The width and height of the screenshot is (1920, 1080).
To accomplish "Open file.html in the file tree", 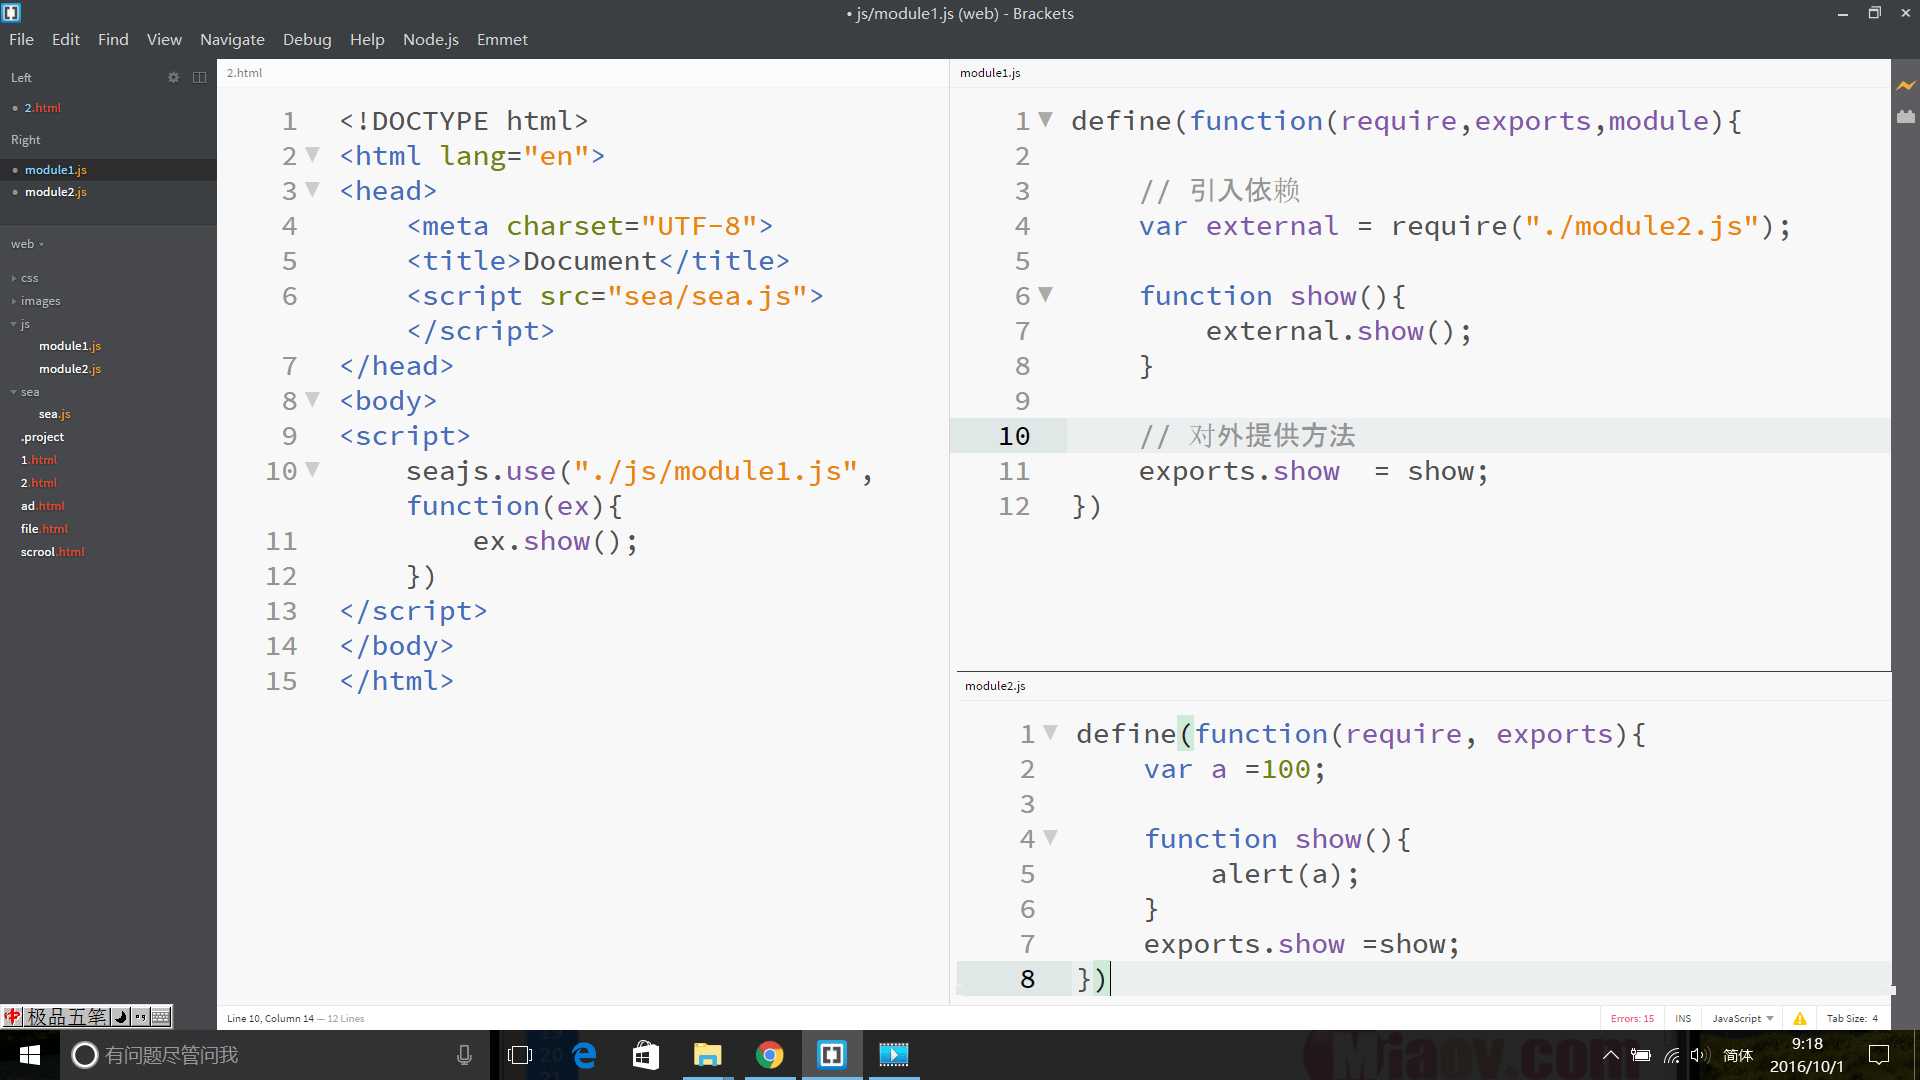I will click(44, 529).
